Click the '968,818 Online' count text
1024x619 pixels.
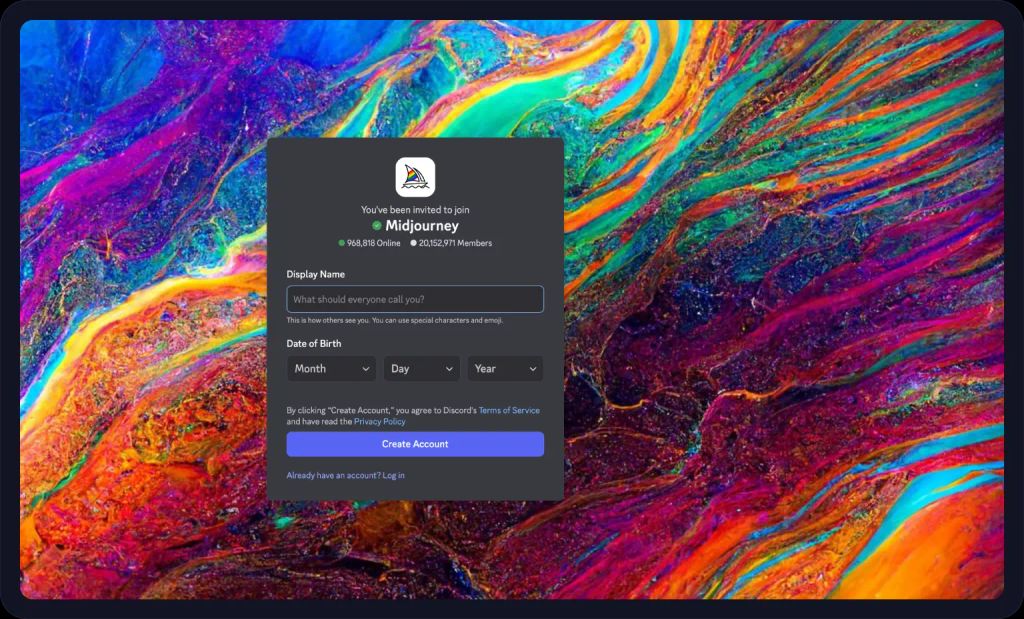pyautogui.click(x=374, y=243)
